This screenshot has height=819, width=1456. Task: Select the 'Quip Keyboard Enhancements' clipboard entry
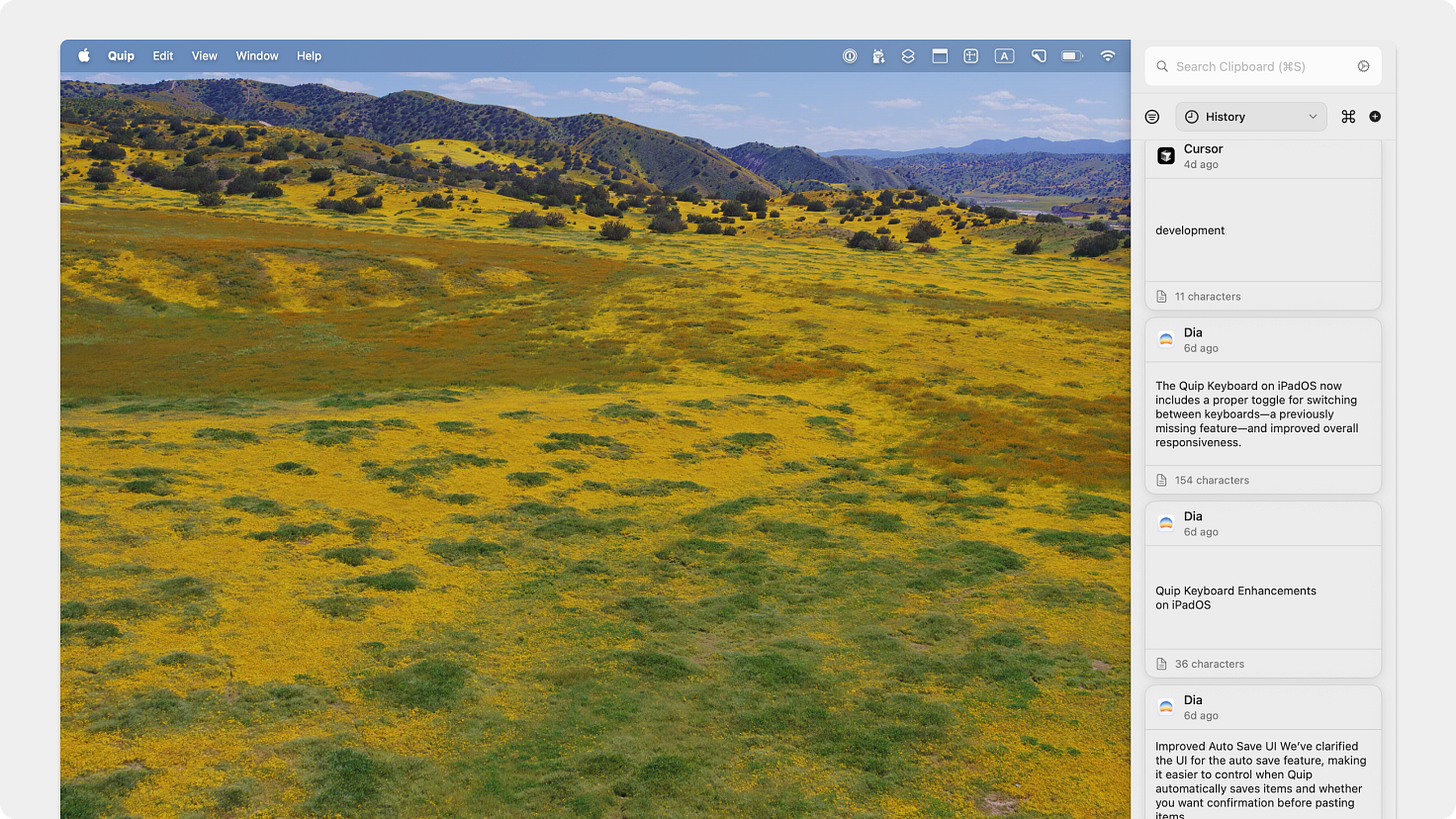point(1263,598)
